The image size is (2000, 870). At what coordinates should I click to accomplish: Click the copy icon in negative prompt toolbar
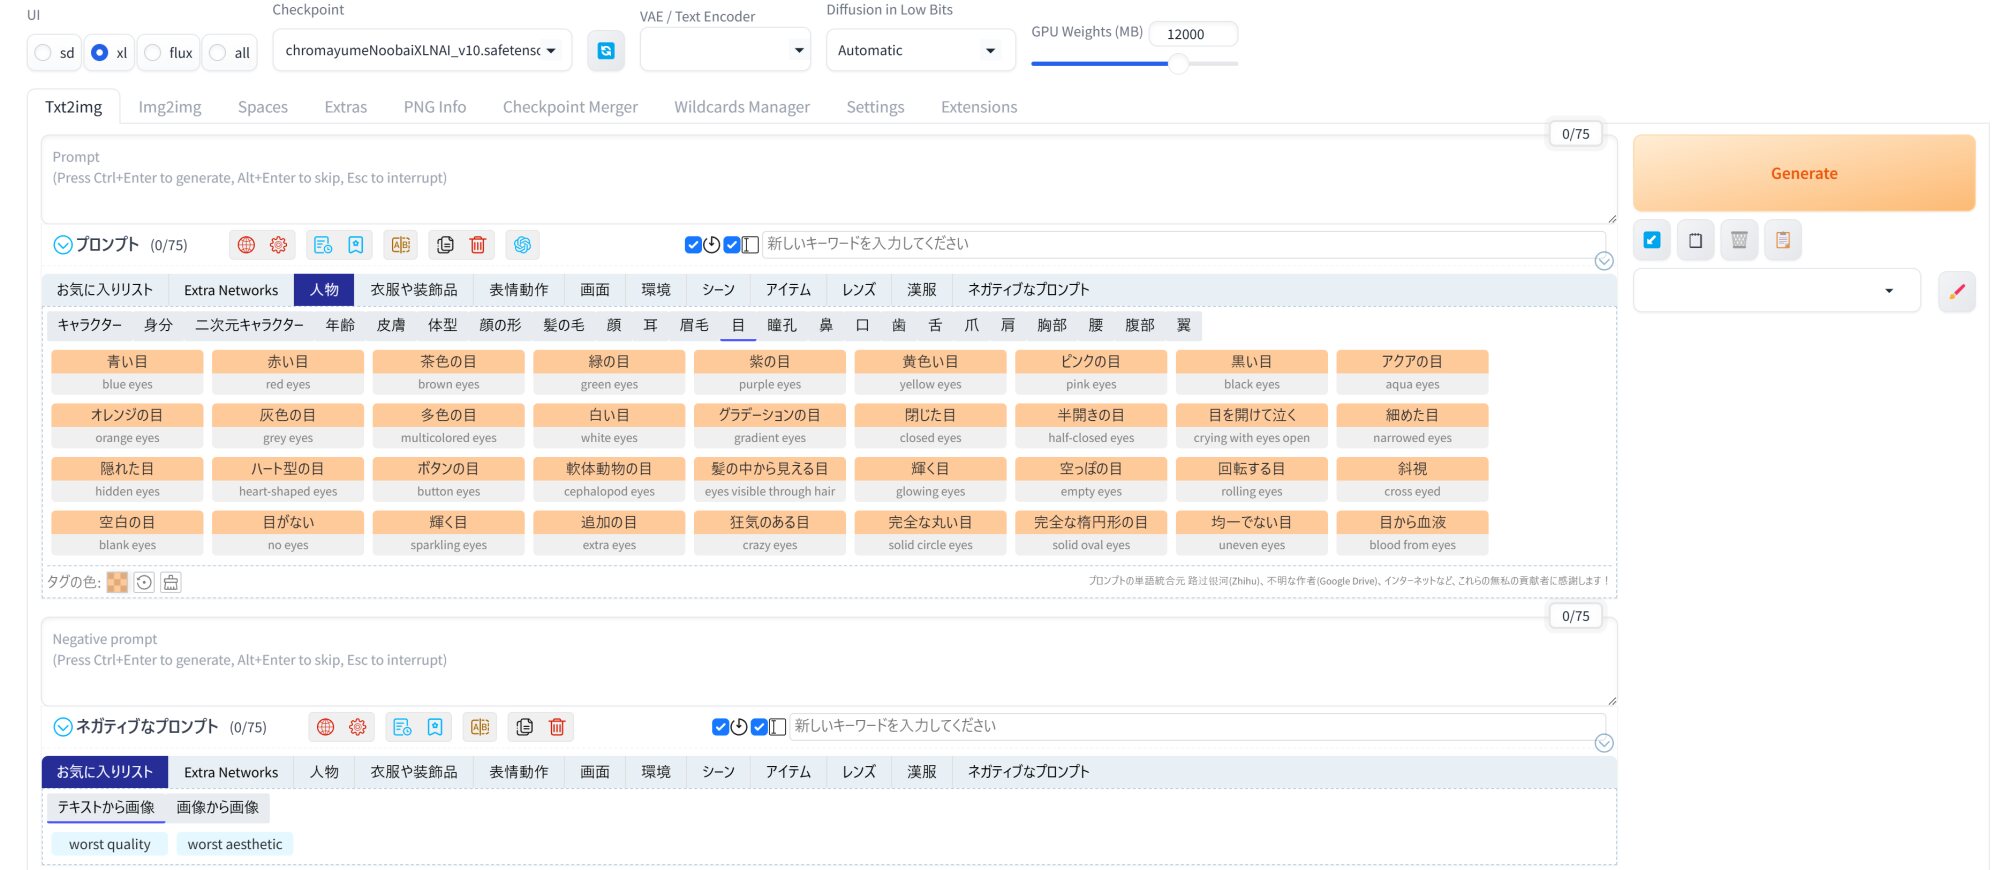click(524, 727)
